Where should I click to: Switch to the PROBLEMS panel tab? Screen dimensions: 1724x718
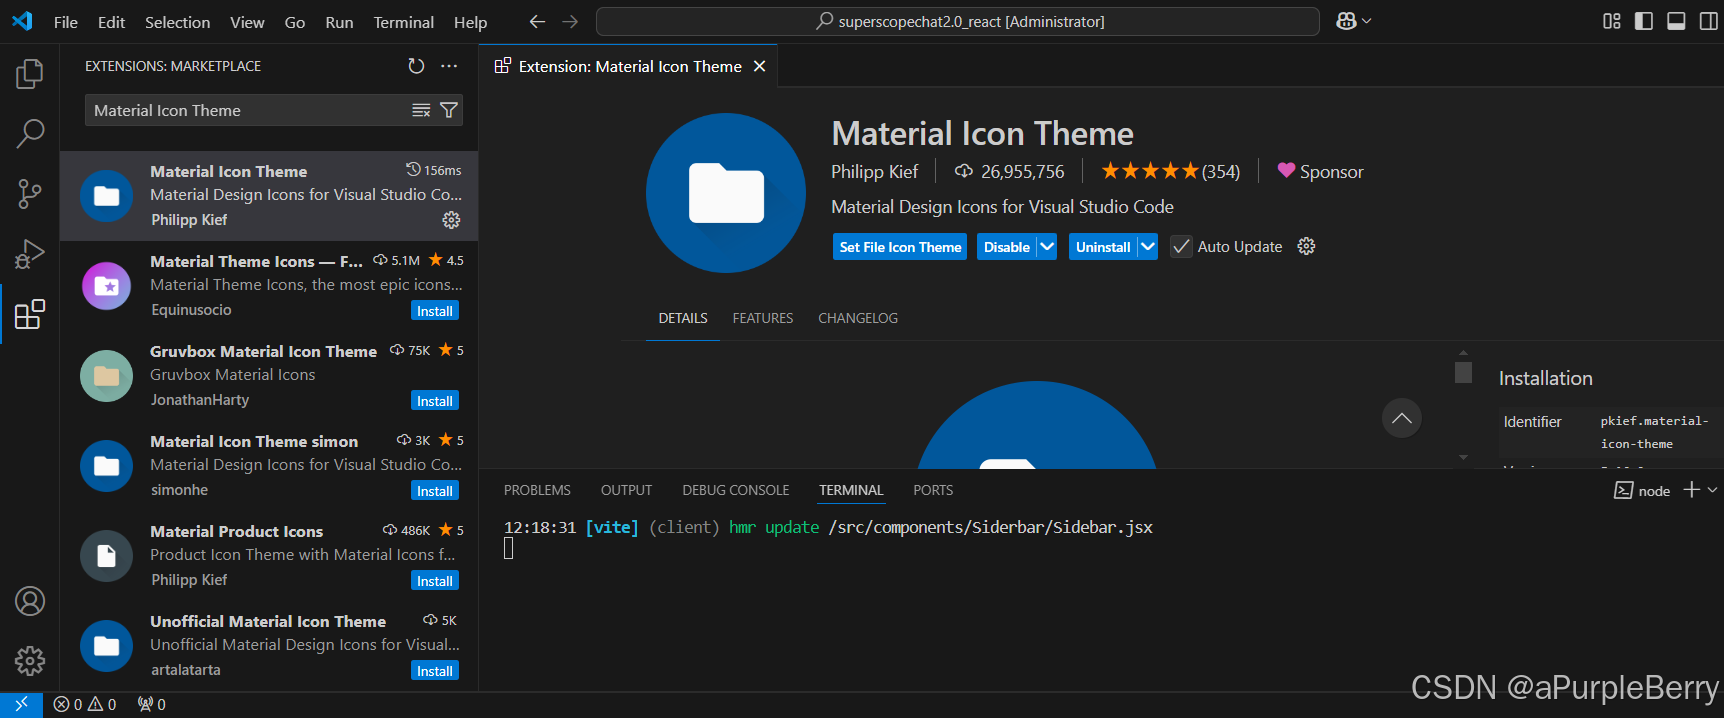(x=537, y=490)
